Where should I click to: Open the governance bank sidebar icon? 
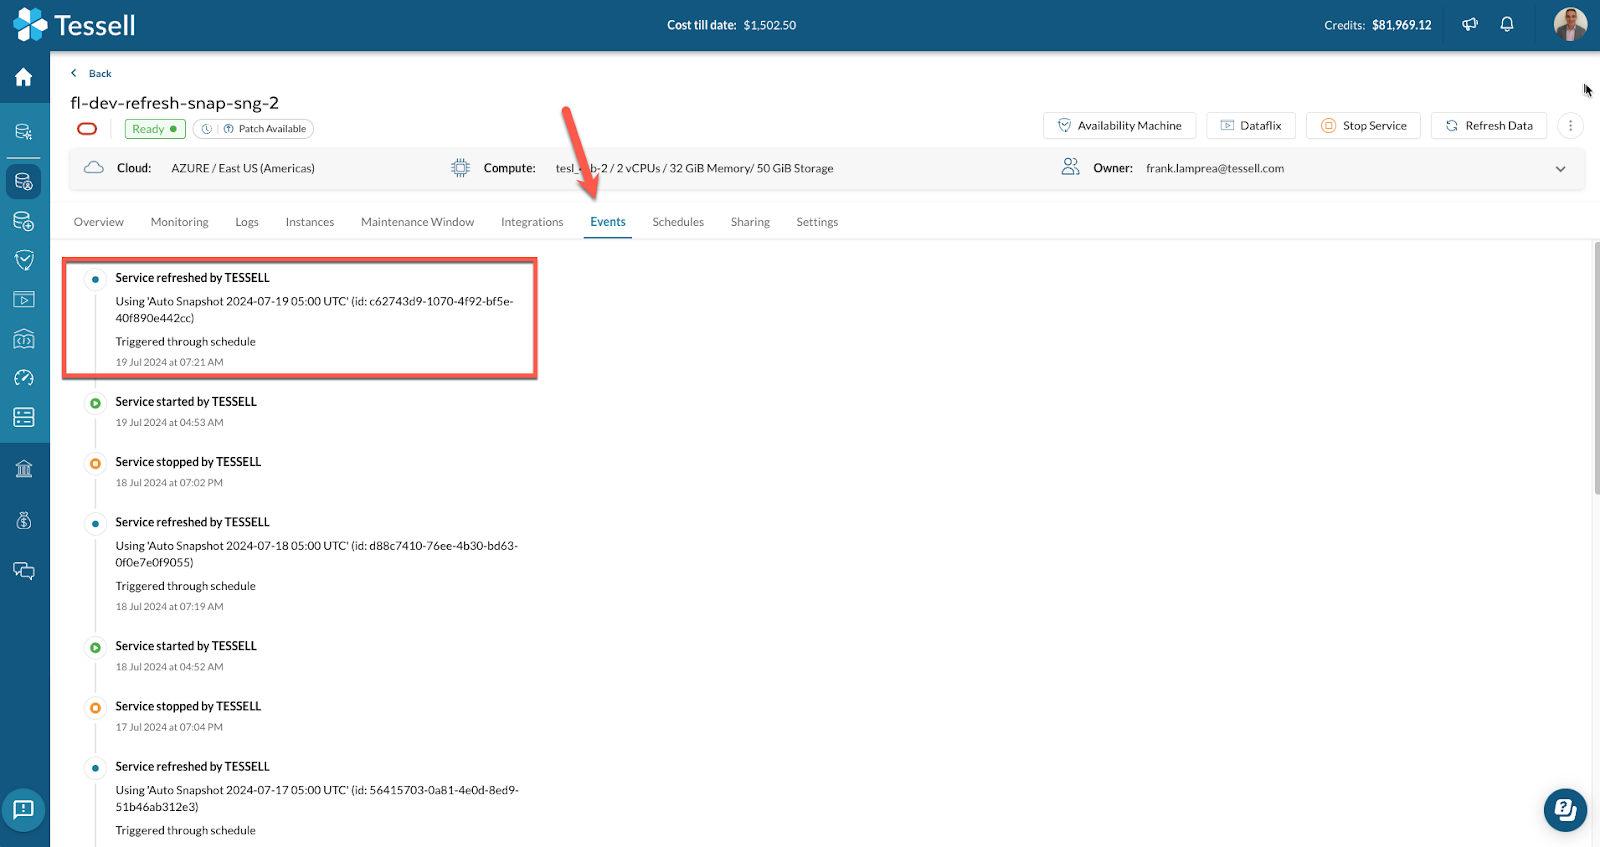[24, 469]
